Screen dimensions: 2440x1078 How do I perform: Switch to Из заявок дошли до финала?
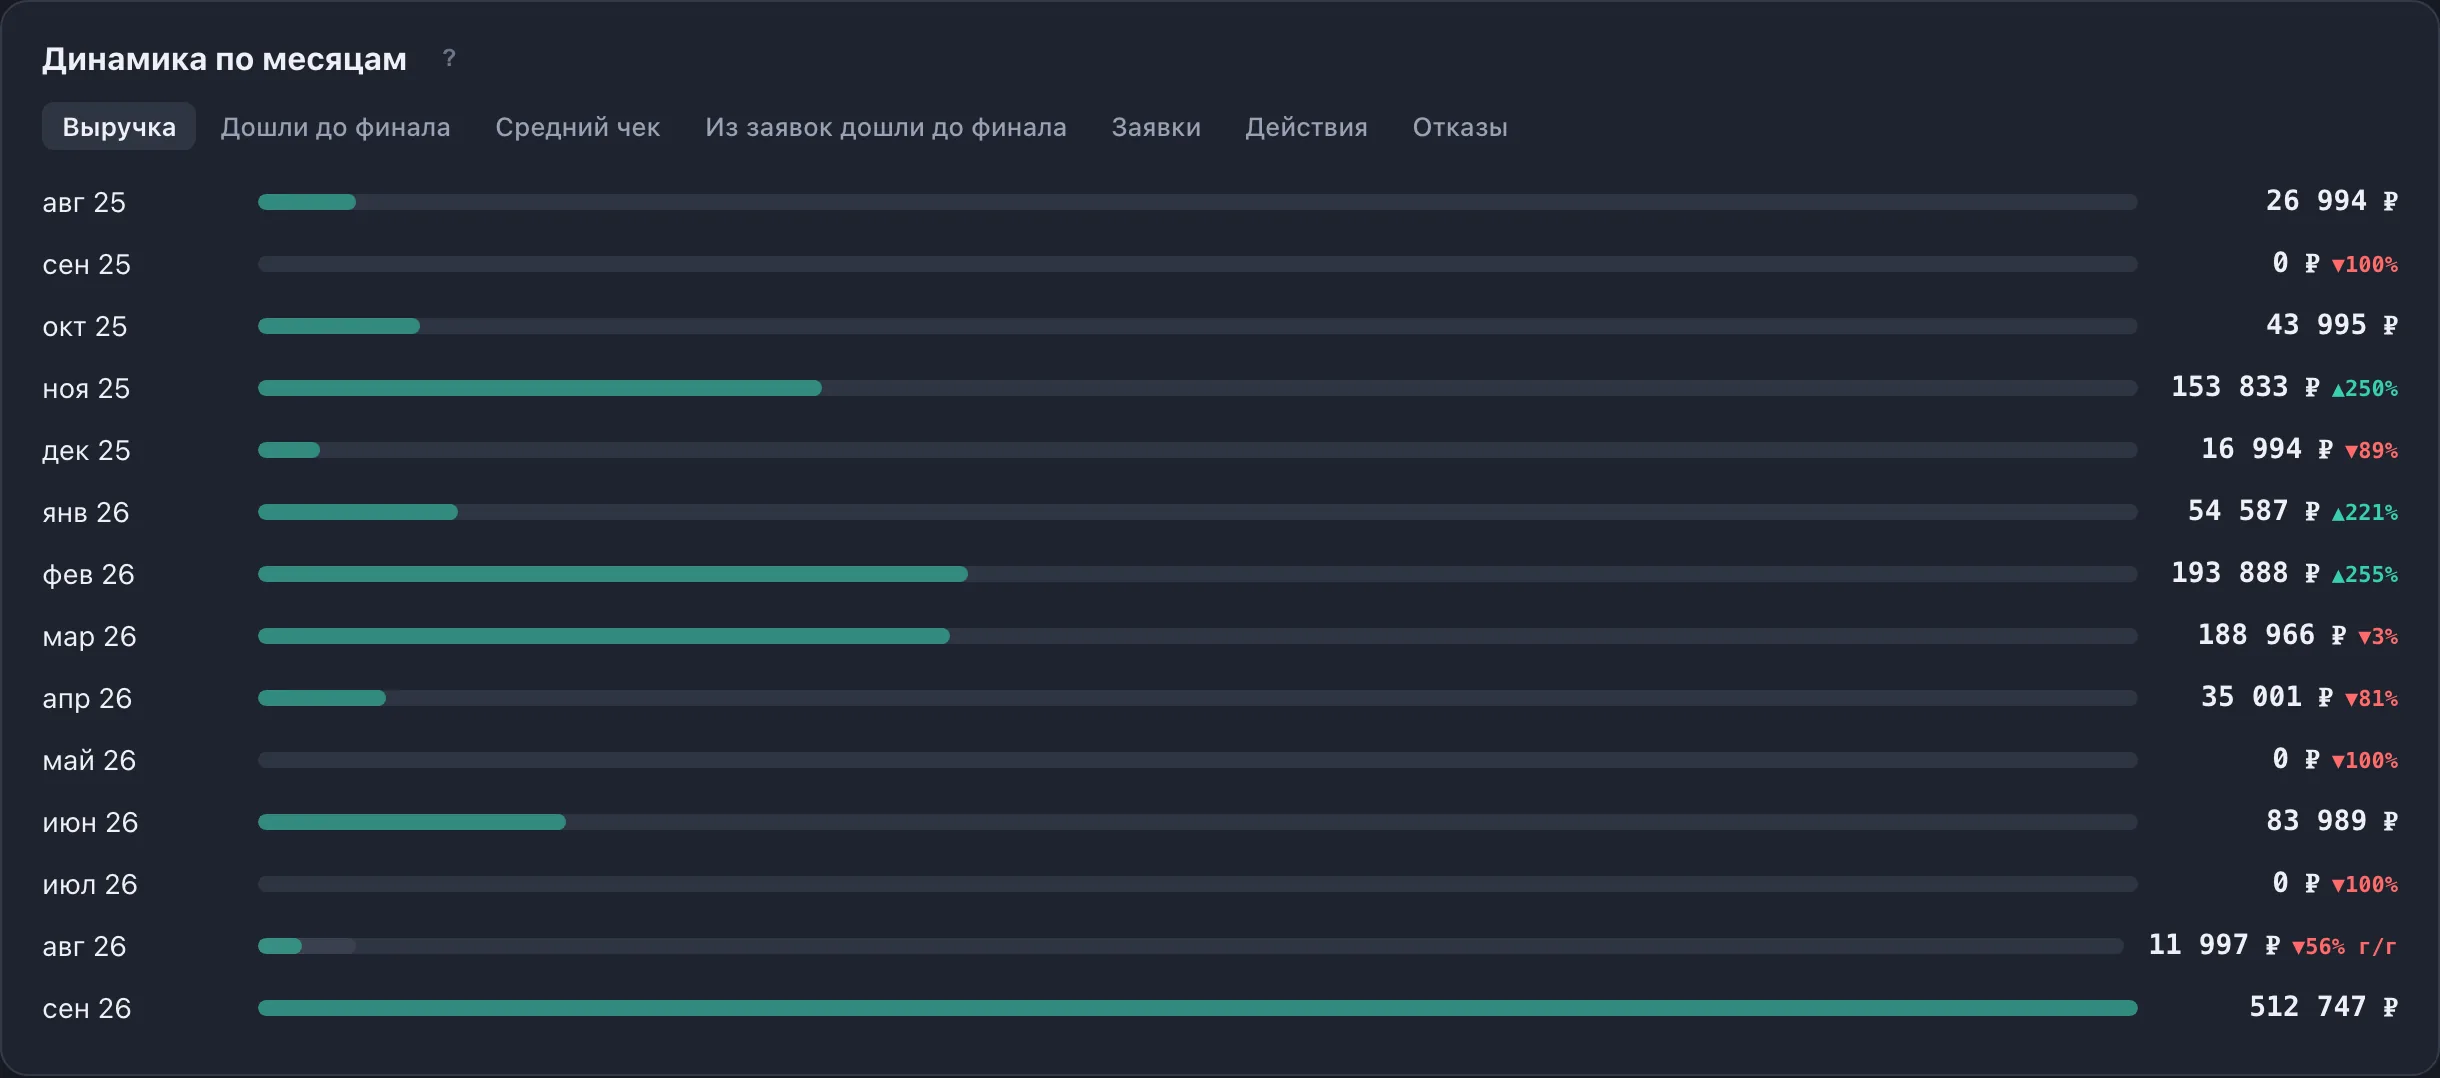tap(886, 127)
